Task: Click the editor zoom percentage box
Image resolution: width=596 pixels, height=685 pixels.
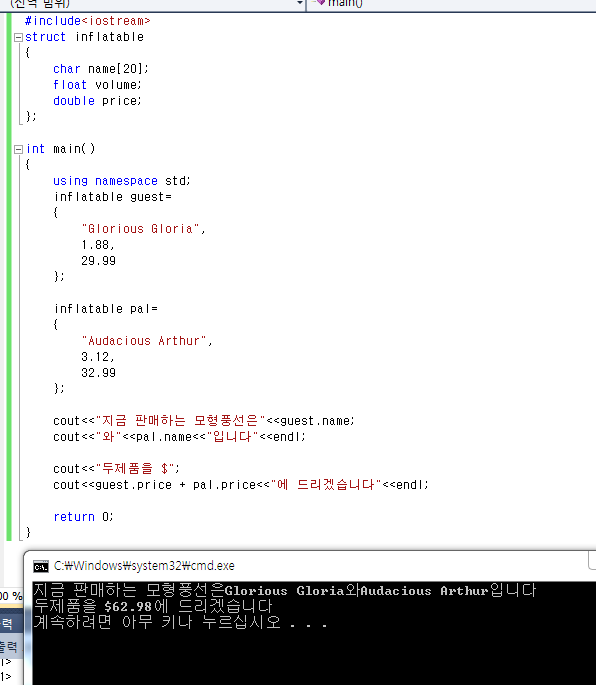Action: click(11, 596)
